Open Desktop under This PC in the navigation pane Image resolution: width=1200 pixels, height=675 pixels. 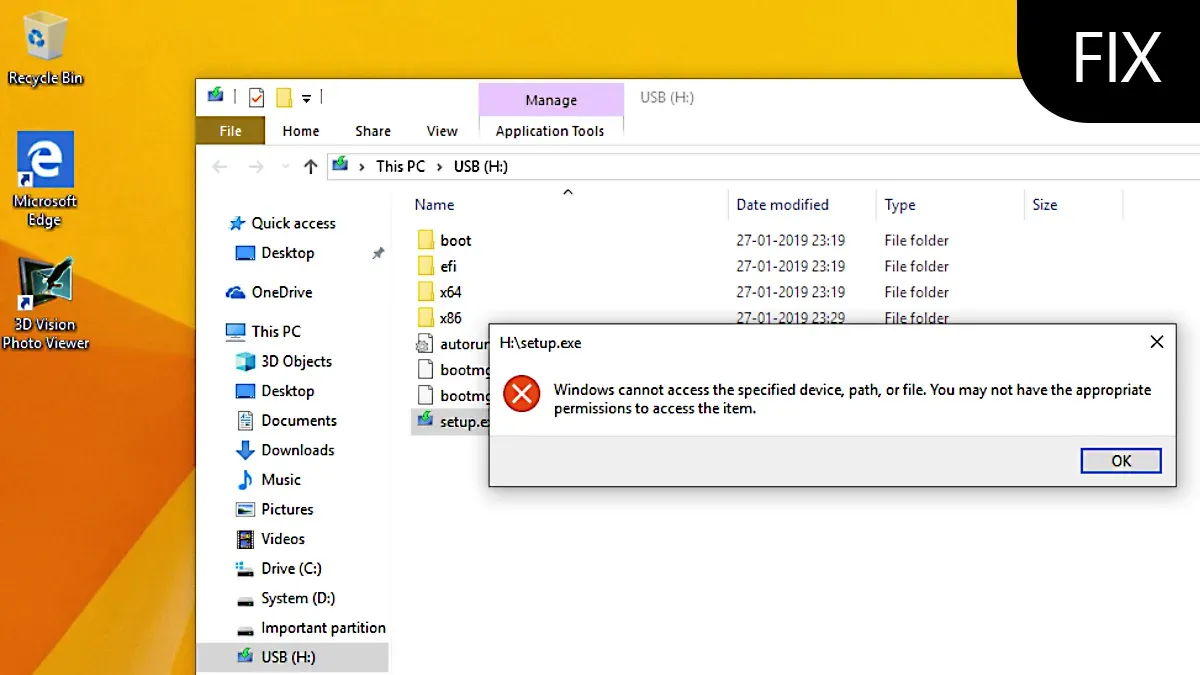click(x=275, y=391)
